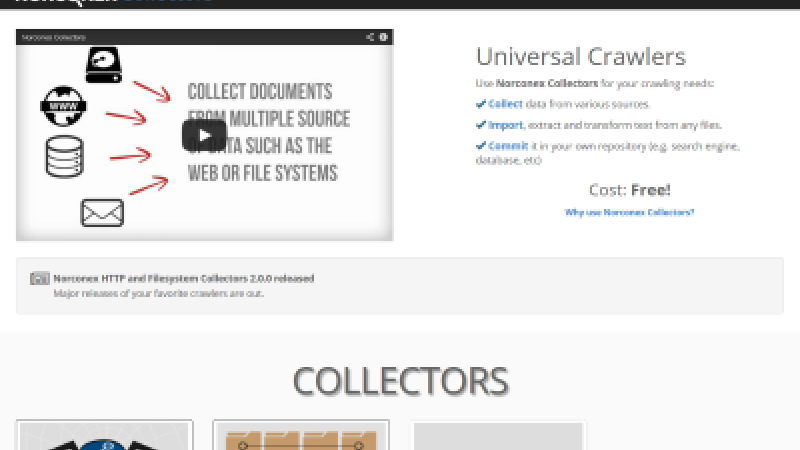Image resolution: width=800 pixels, height=450 pixels.
Task: Click the video info icon
Action: tap(383, 37)
